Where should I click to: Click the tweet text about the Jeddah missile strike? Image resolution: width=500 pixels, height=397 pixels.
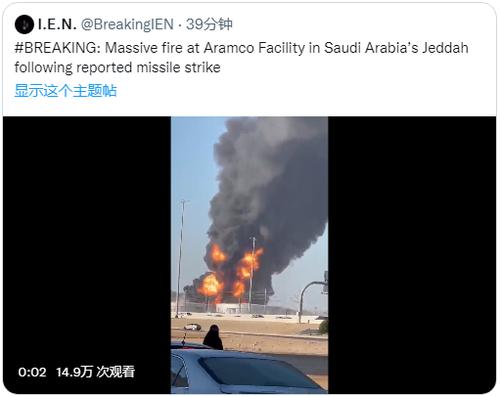241,58
